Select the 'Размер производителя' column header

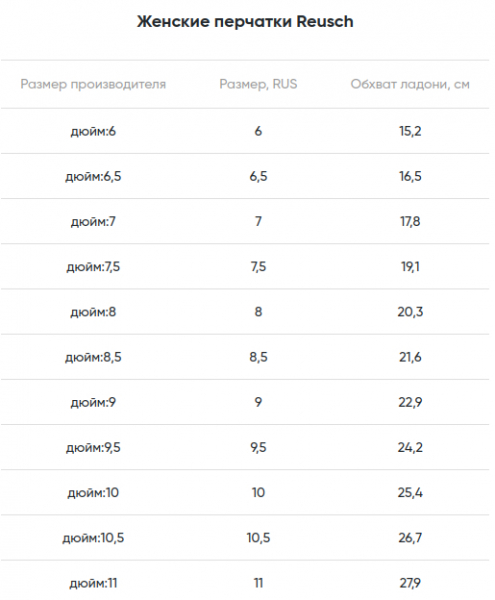tap(93, 84)
